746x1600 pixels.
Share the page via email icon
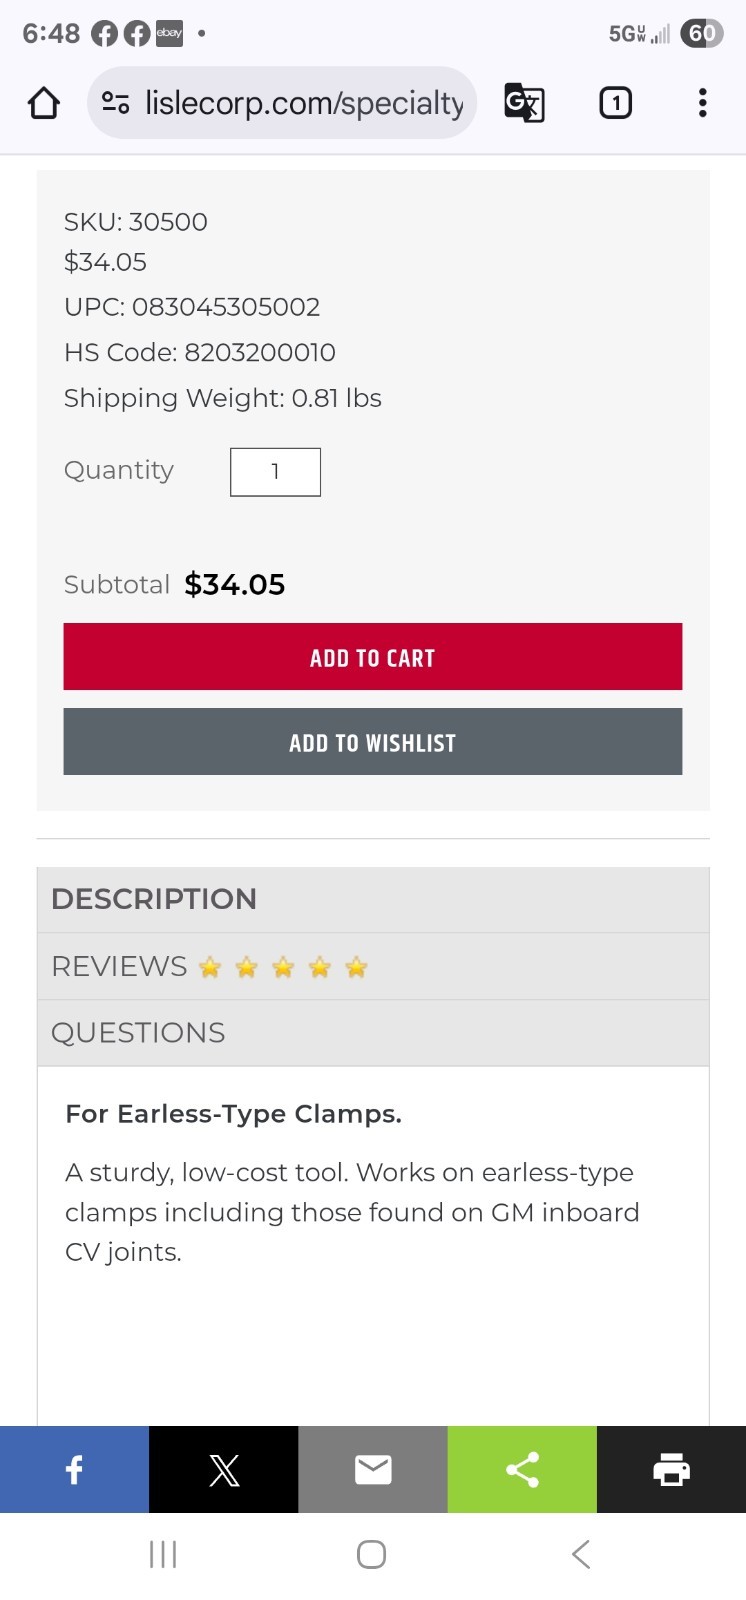point(373,1469)
